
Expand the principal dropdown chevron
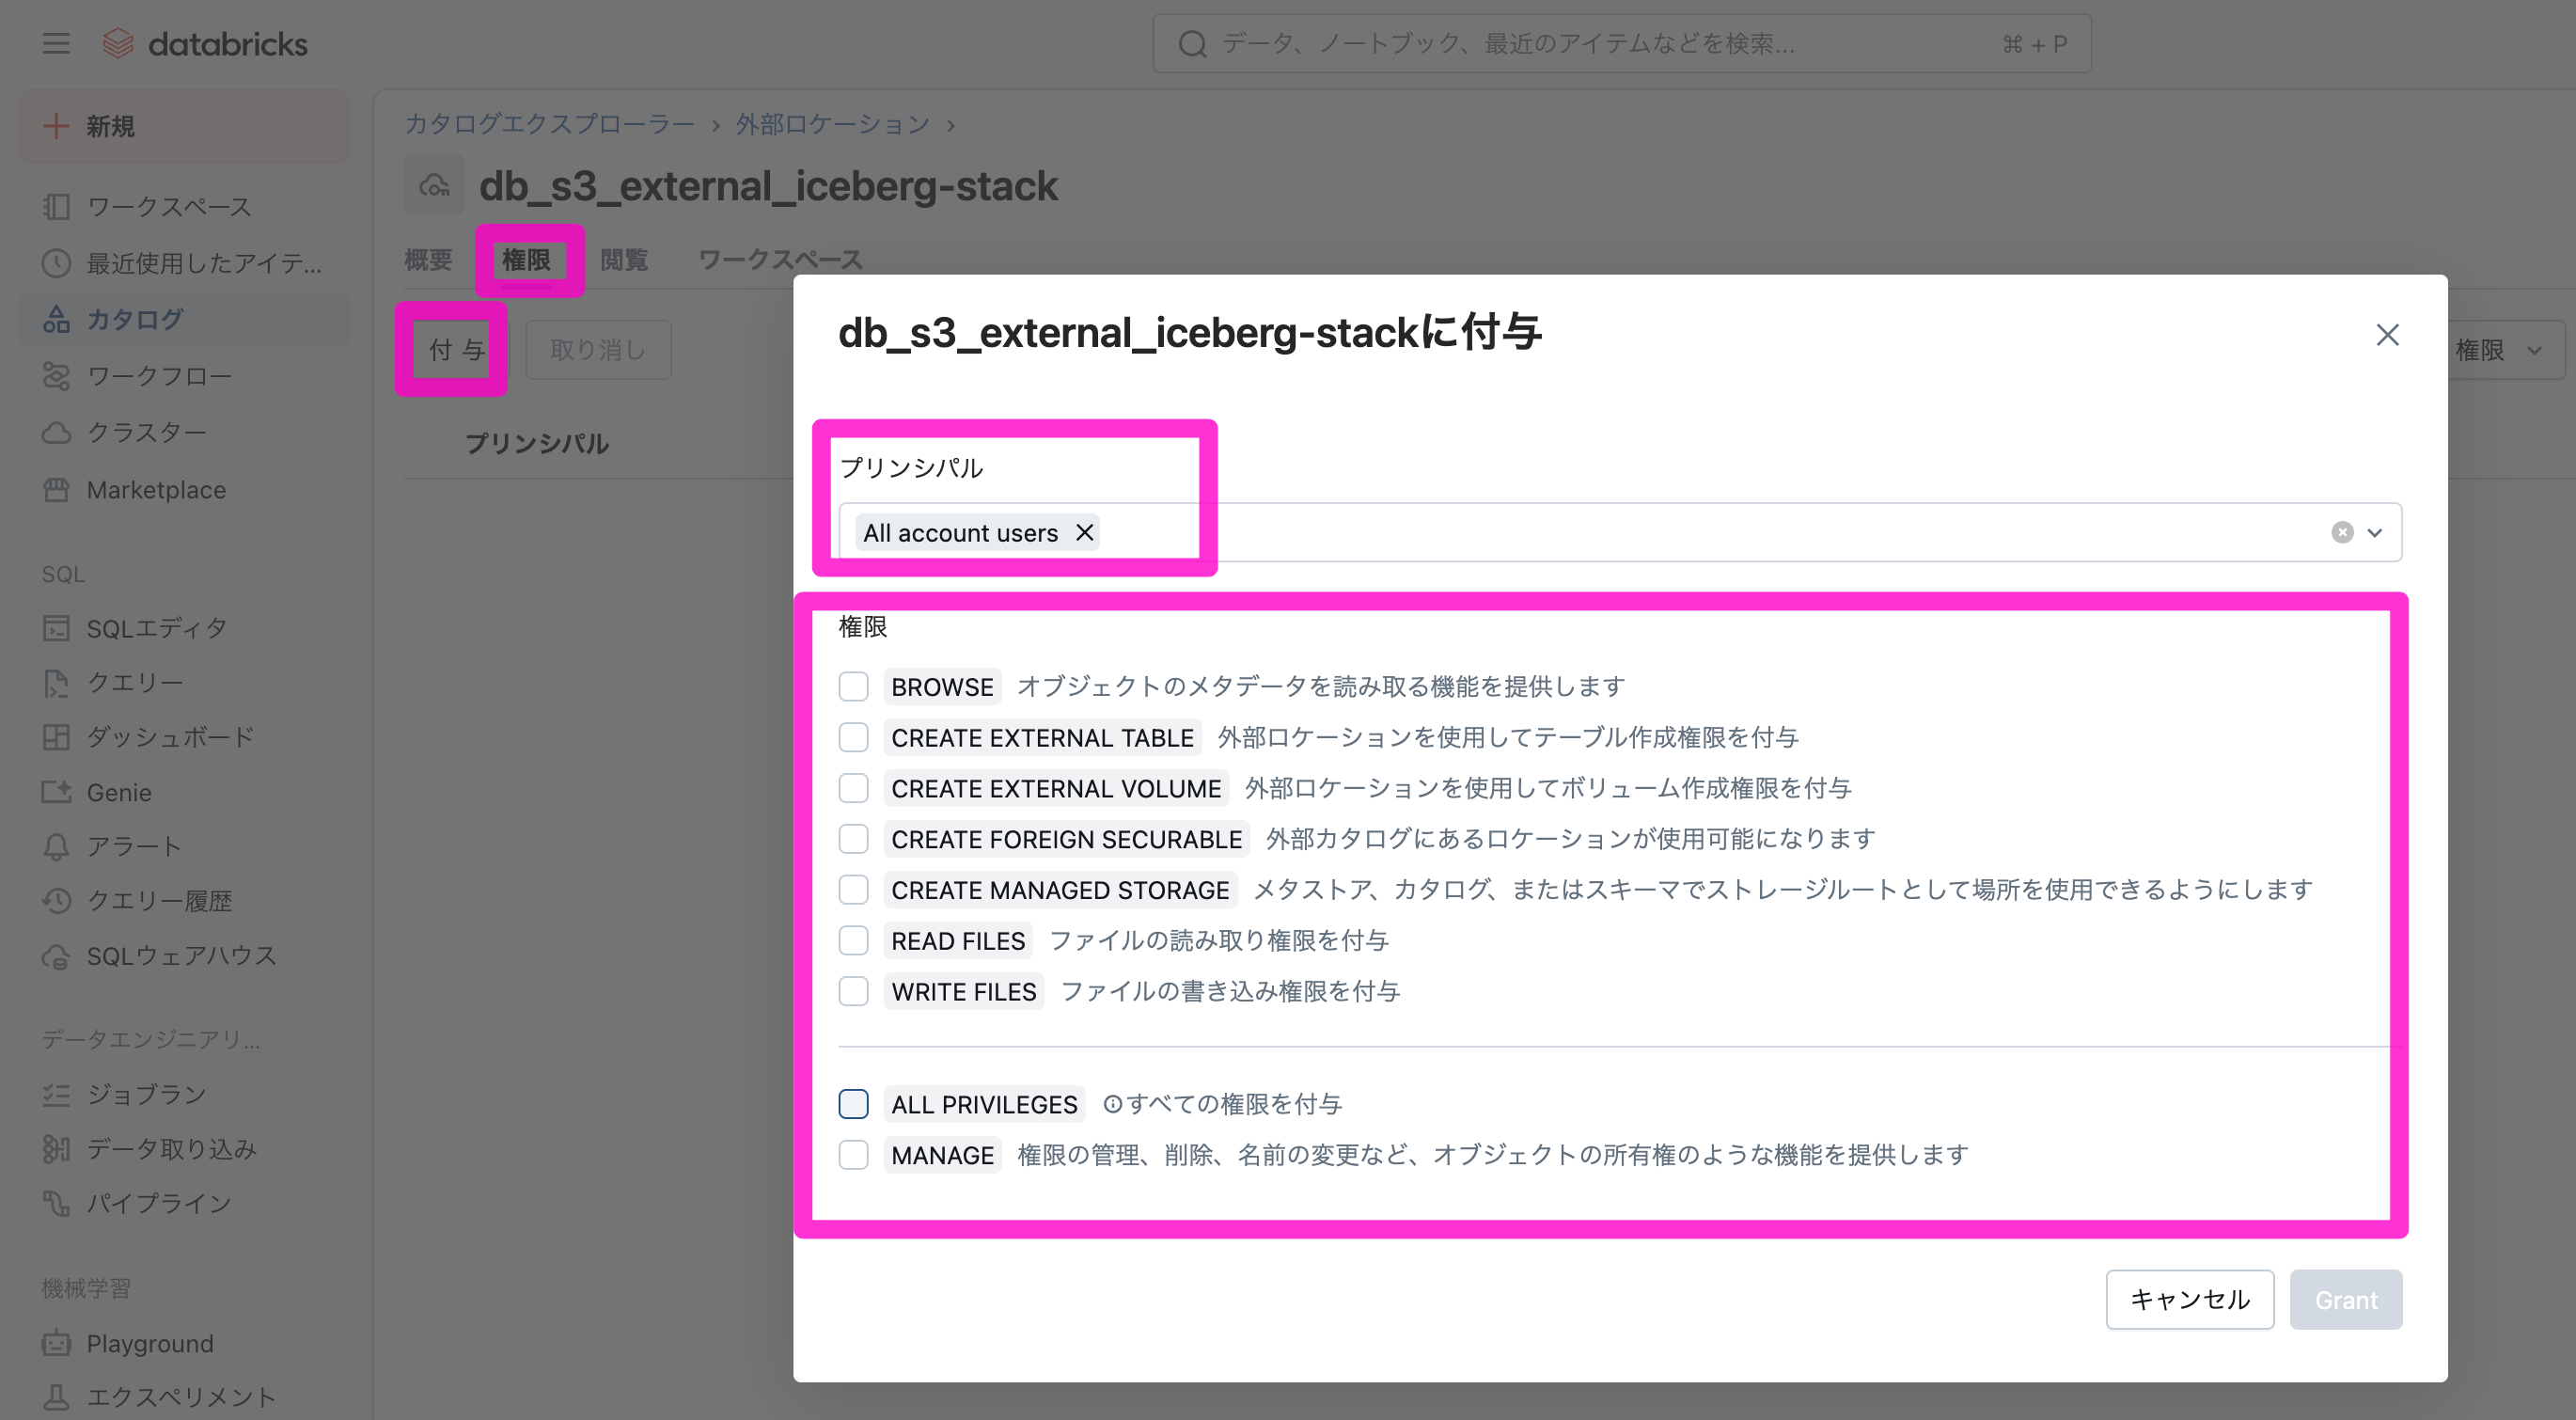click(x=2375, y=532)
